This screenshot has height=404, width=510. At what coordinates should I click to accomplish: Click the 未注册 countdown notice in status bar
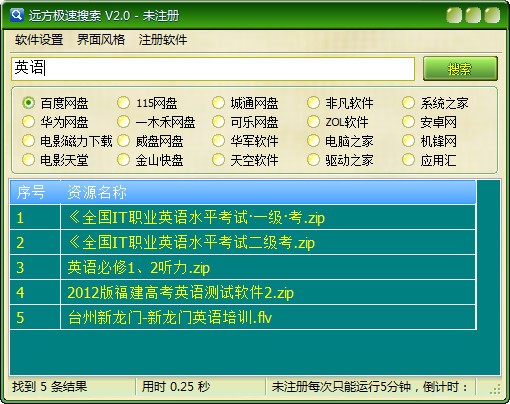click(x=370, y=387)
